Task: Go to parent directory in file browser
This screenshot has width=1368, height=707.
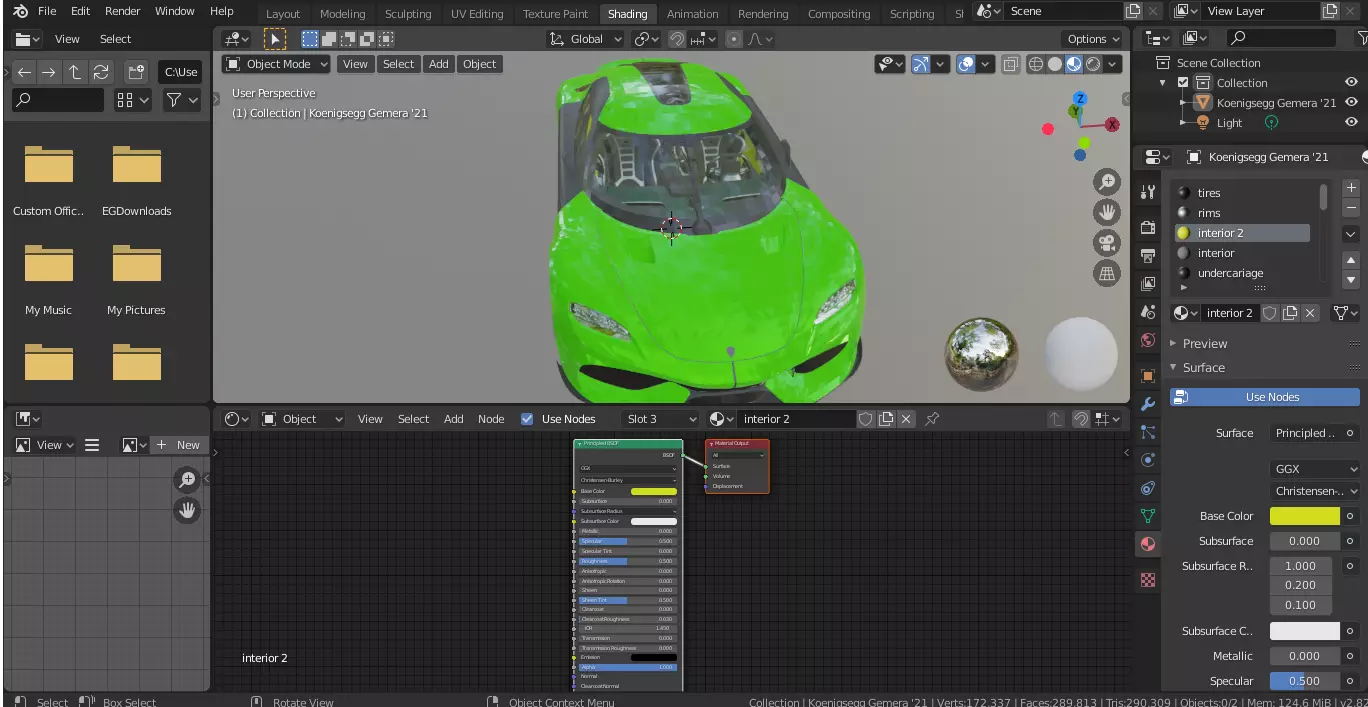Action: 75,72
